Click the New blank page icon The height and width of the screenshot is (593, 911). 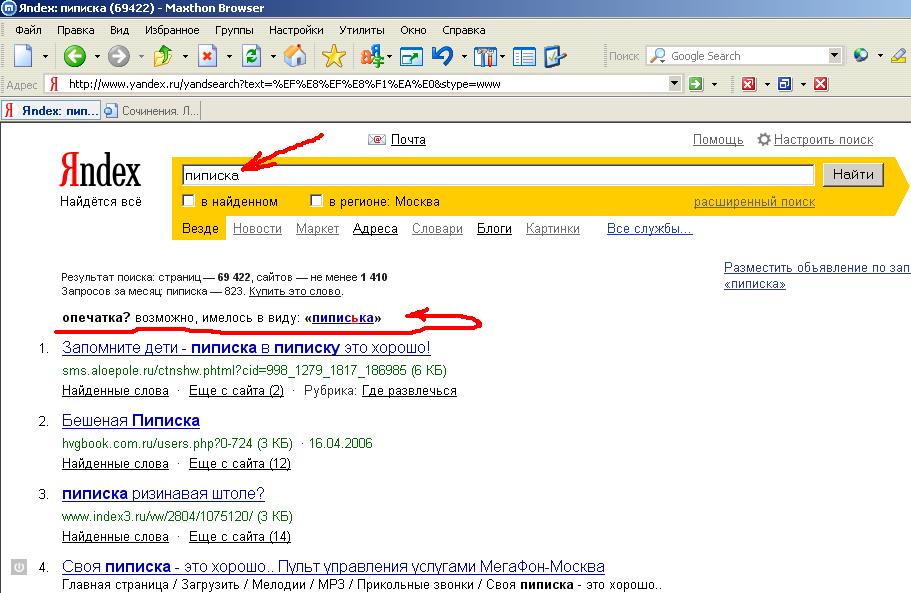tap(24, 56)
